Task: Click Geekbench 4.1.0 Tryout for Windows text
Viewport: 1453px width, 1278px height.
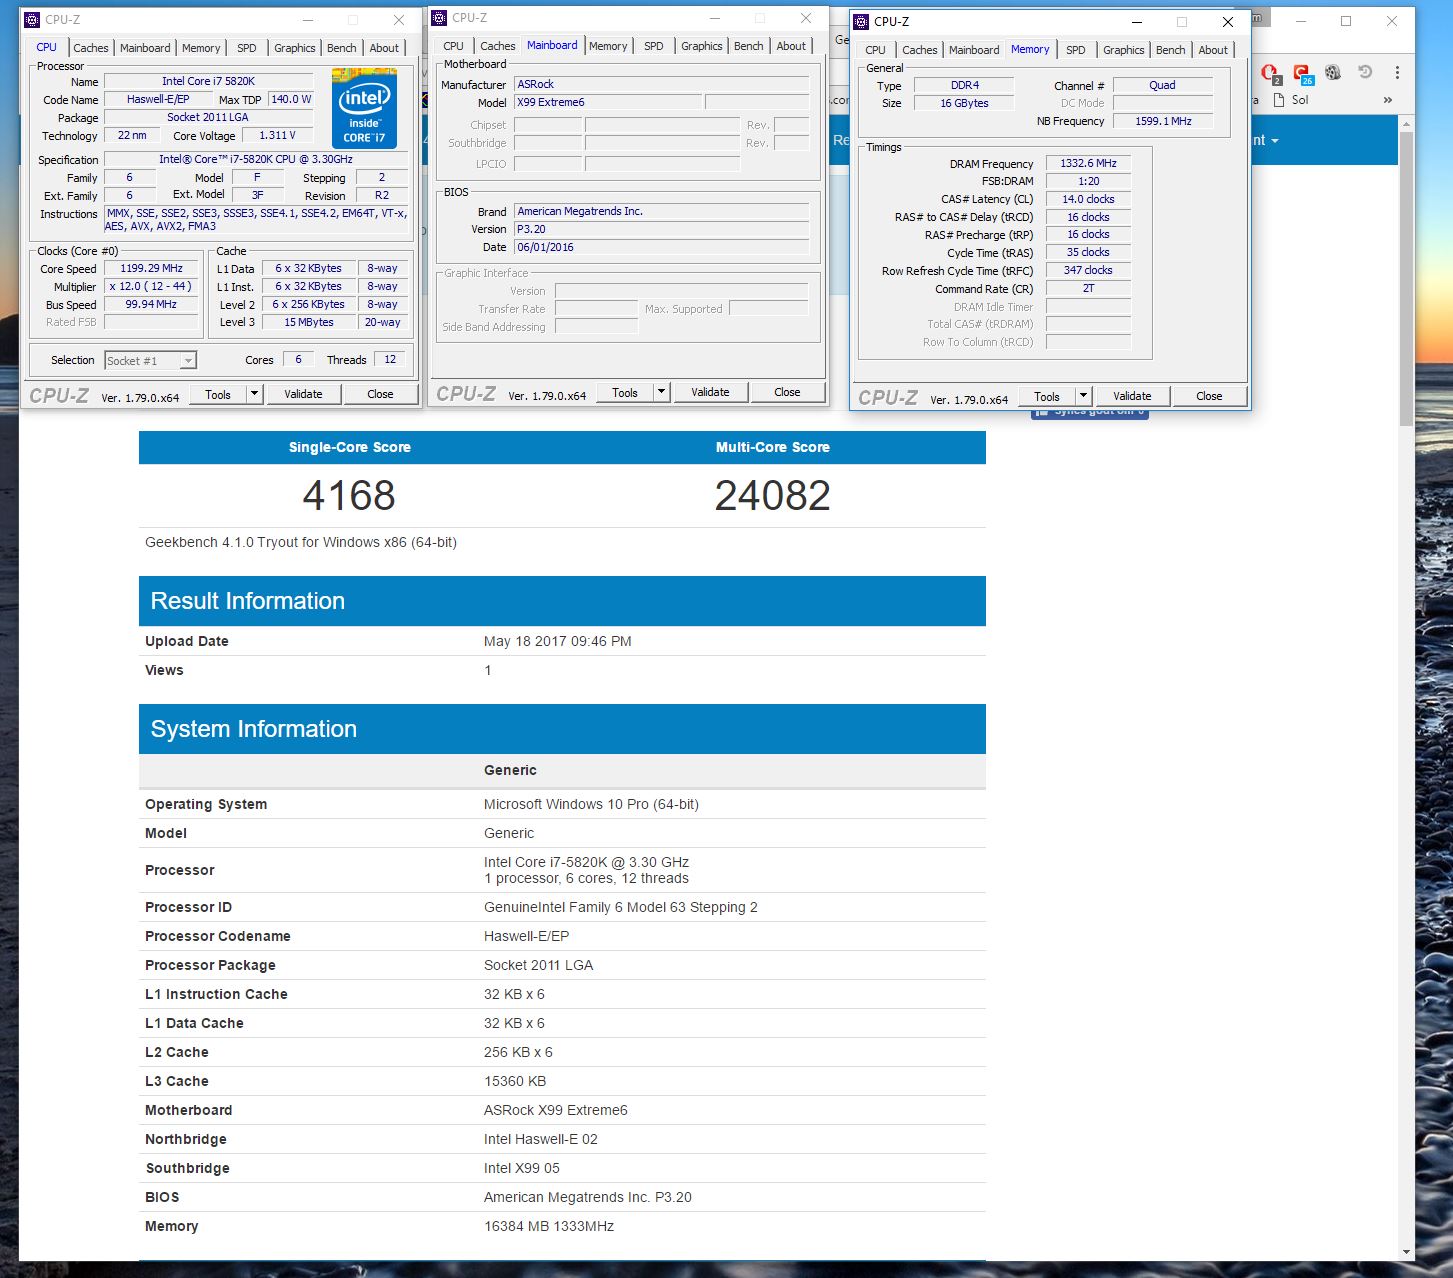Action: 301,542
